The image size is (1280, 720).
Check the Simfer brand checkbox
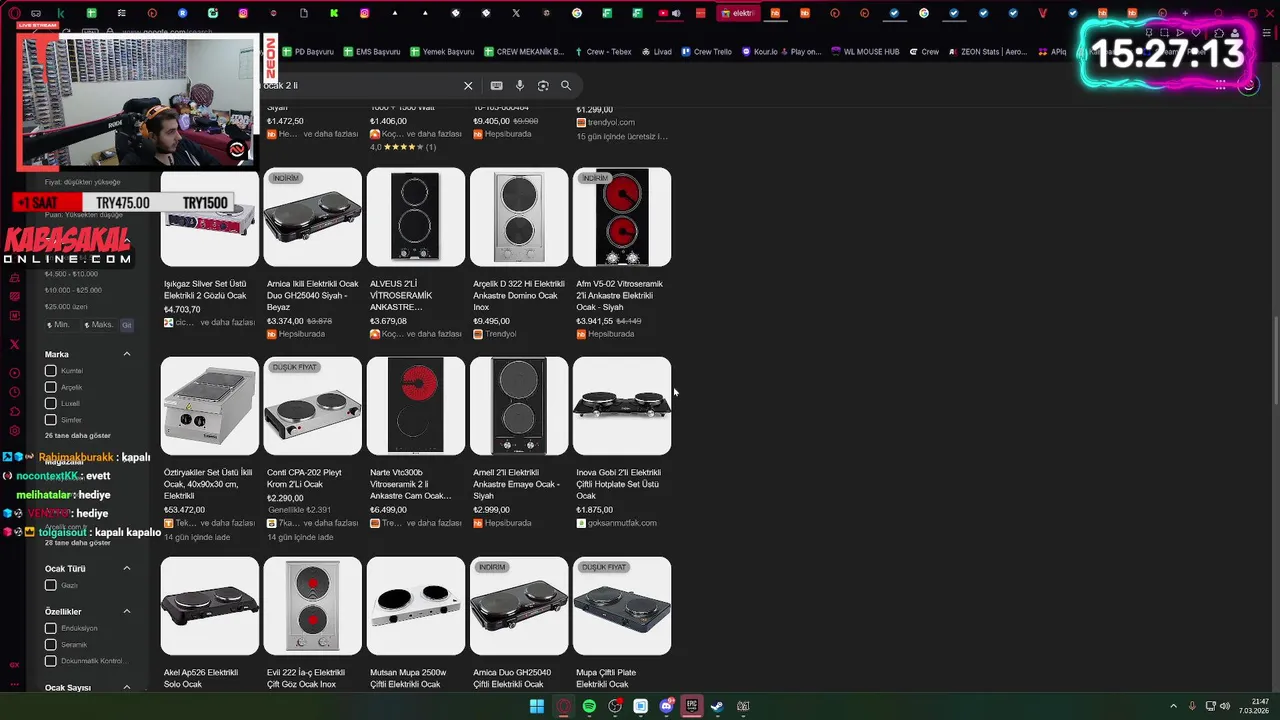pyautogui.click(x=51, y=420)
